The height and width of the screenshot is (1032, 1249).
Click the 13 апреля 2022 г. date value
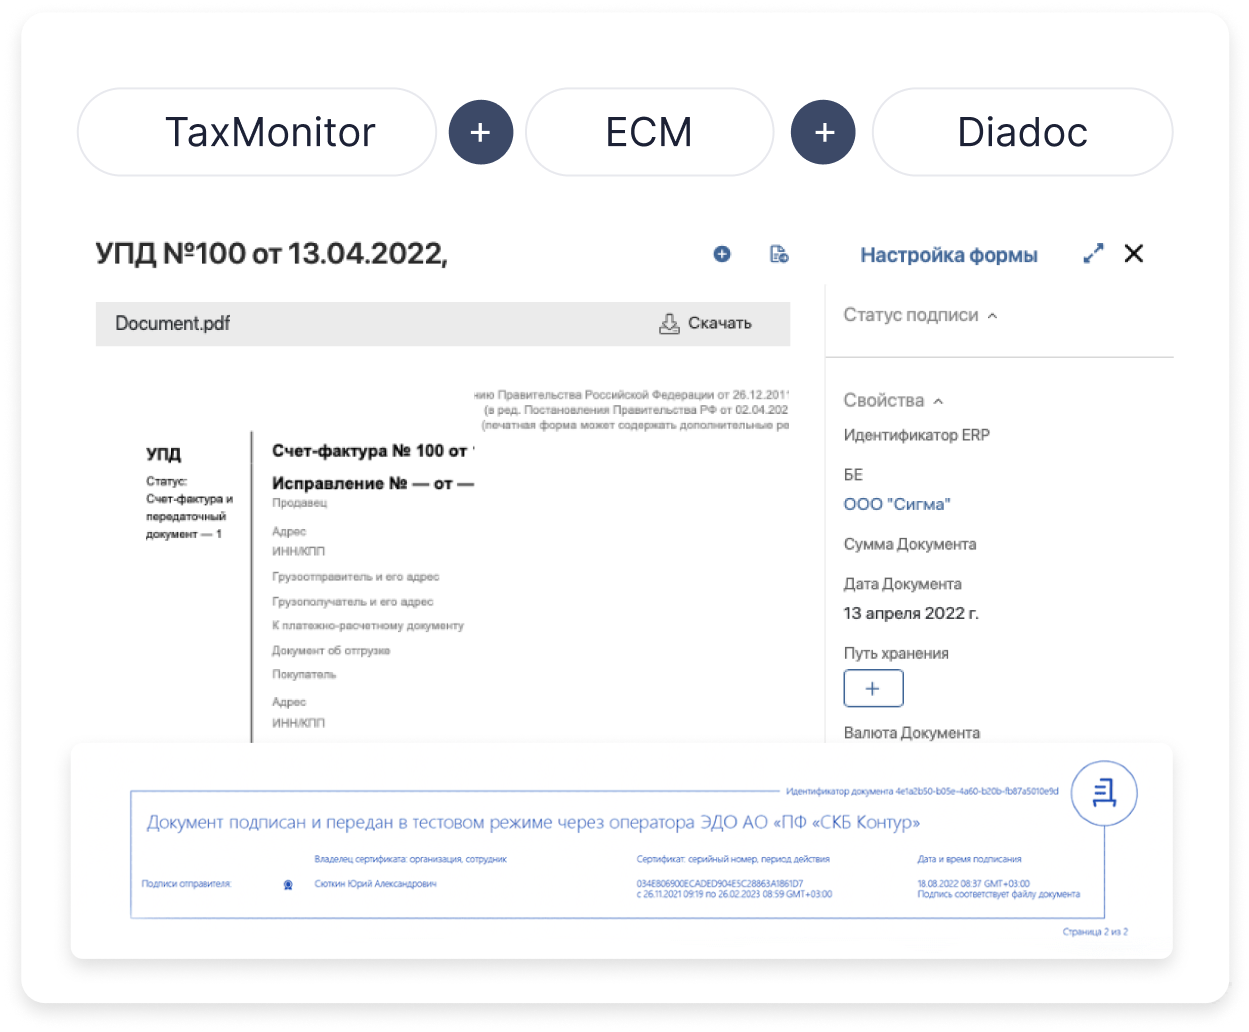pos(911,613)
